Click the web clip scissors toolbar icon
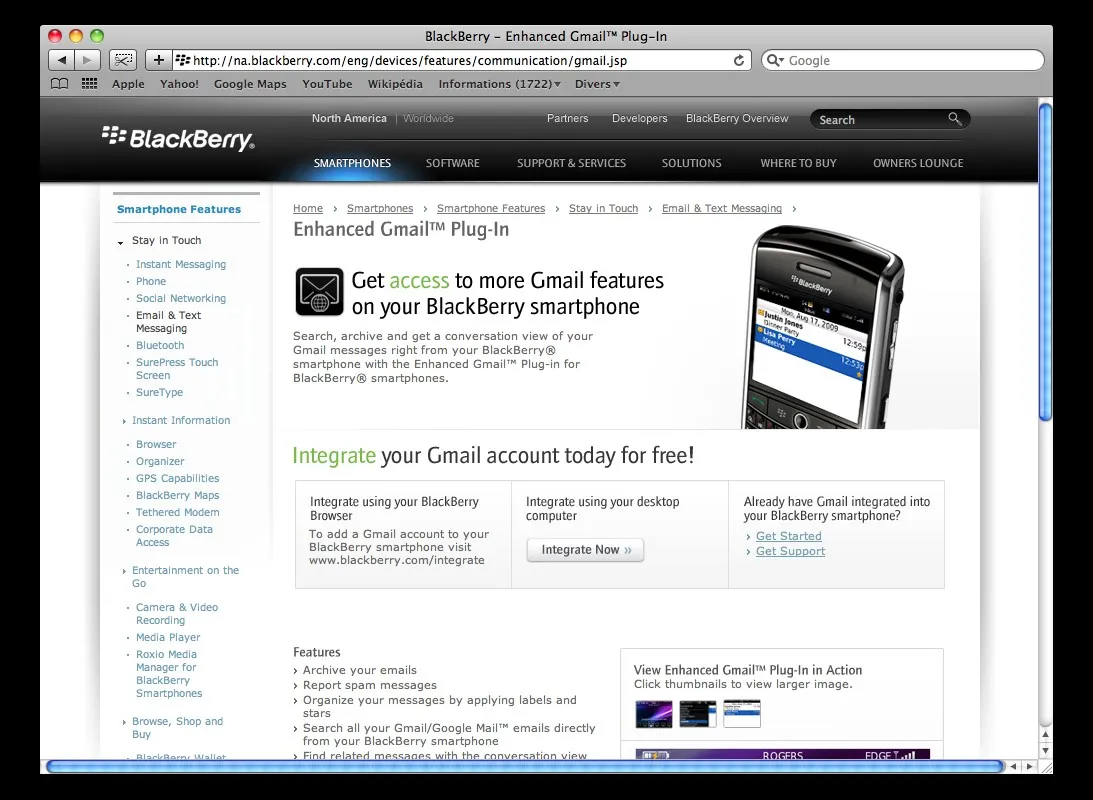The height and width of the screenshot is (800, 1093). [x=123, y=60]
